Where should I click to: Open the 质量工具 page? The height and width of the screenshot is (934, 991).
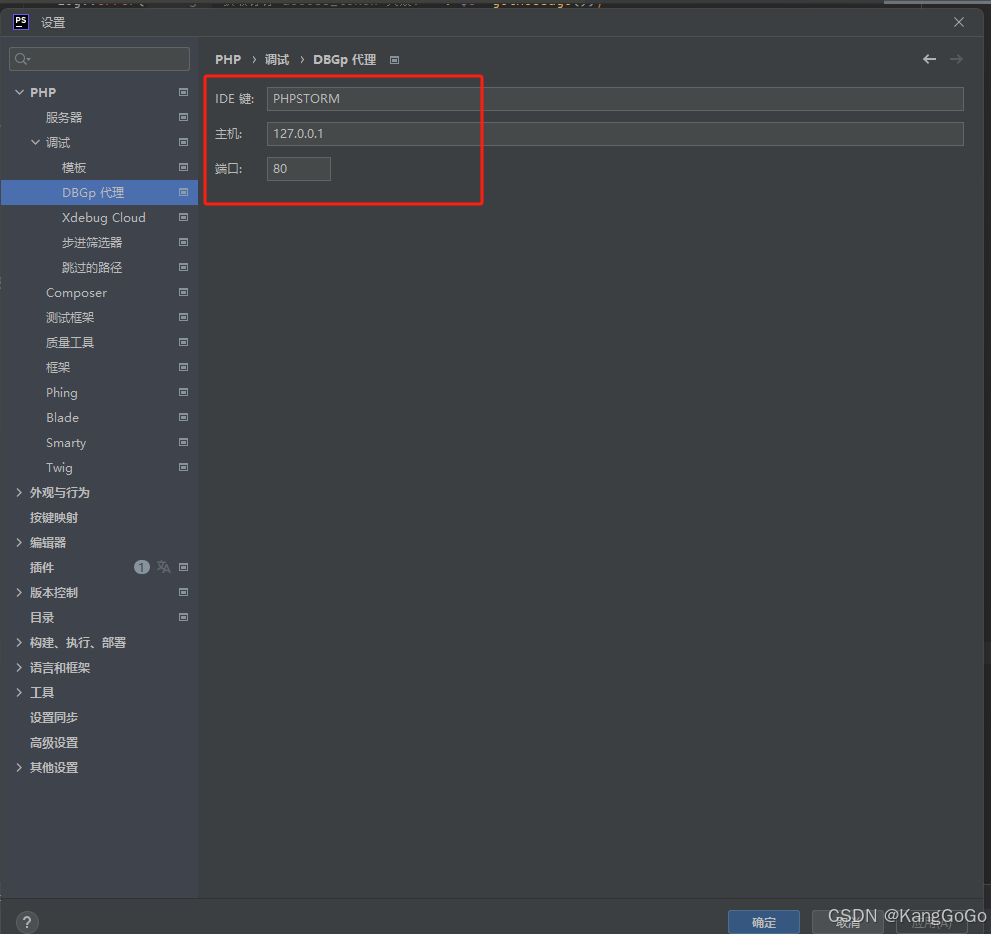[x=70, y=343]
